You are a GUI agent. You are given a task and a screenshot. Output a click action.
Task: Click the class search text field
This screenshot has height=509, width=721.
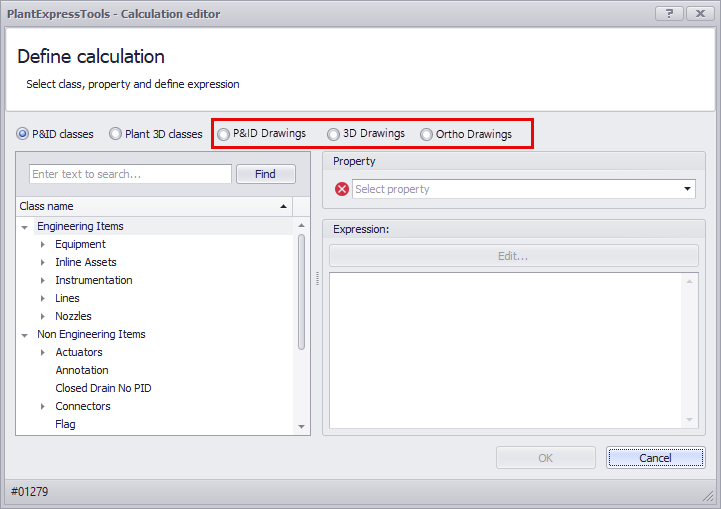130,174
